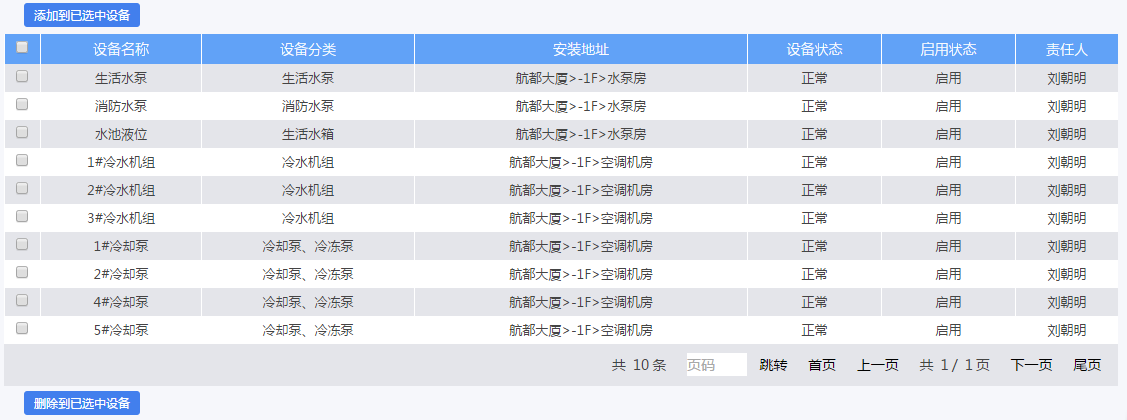Click the 删除到已选中设备 button
The width and height of the screenshot is (1127, 420).
[x=82, y=403]
